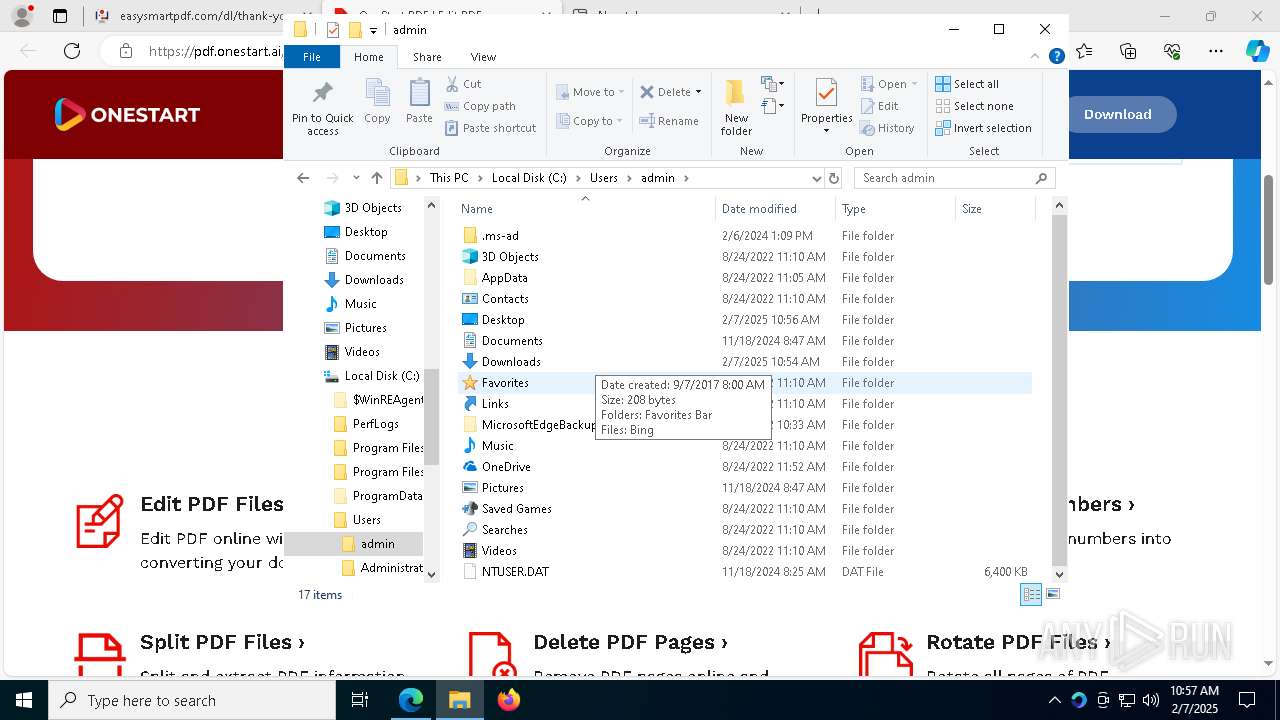This screenshot has width=1280, height=720.
Task: Select the OneDrive folder row
Action: pos(744,467)
